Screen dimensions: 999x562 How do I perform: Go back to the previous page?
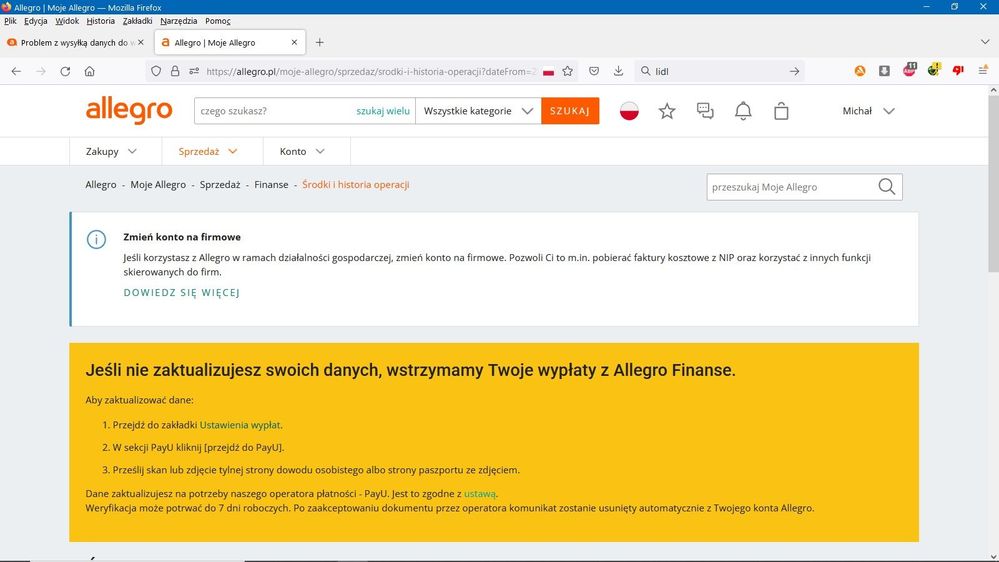[x=17, y=71]
